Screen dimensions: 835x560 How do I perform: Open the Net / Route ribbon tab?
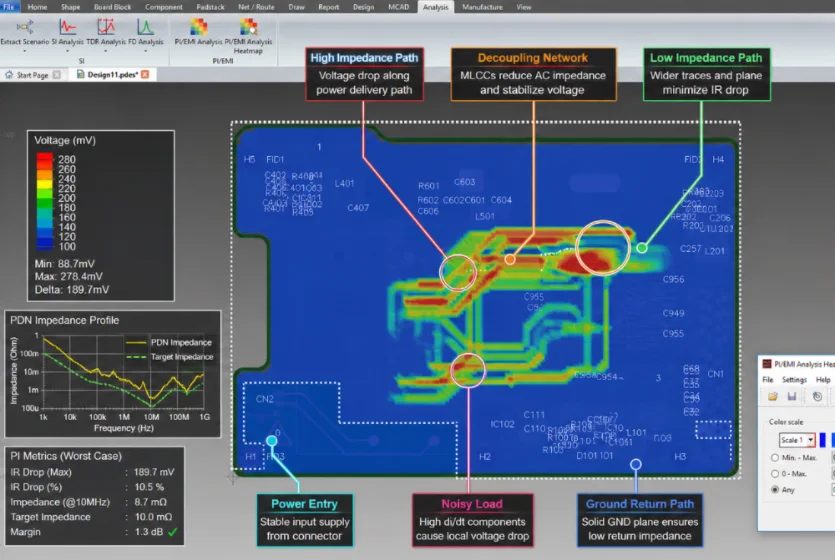click(x=256, y=7)
